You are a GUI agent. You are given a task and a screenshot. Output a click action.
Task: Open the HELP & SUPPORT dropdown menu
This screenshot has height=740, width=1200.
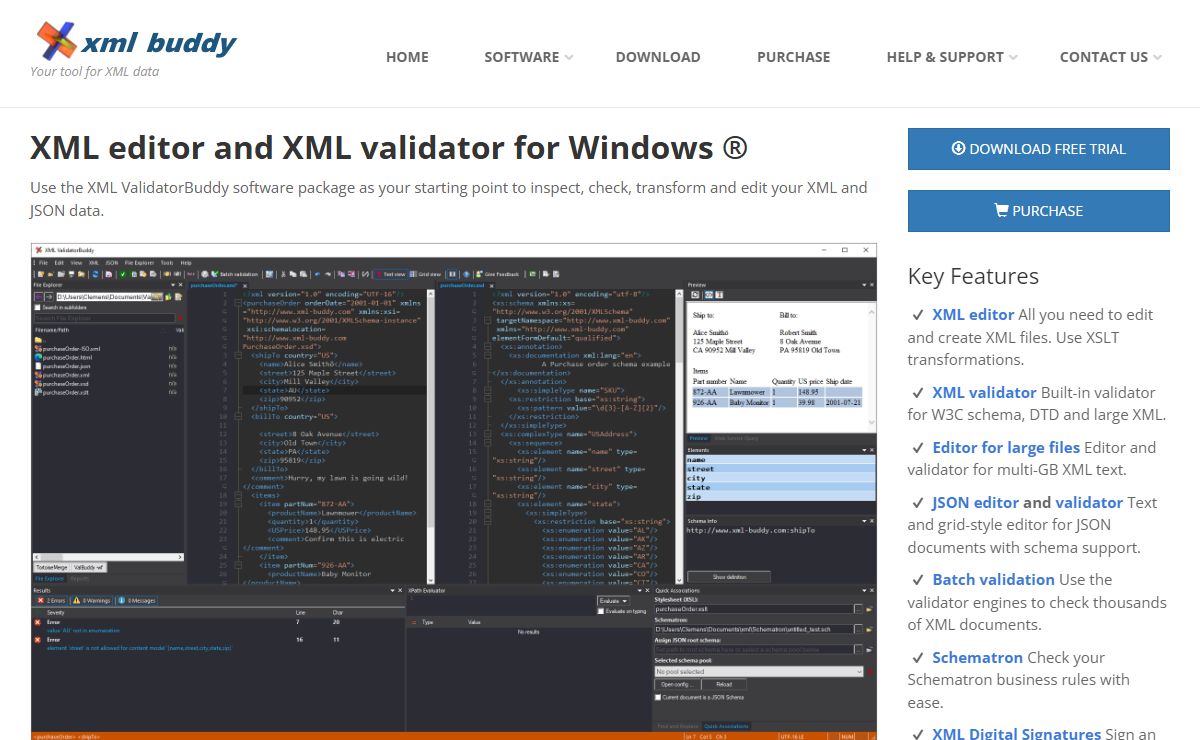click(953, 57)
